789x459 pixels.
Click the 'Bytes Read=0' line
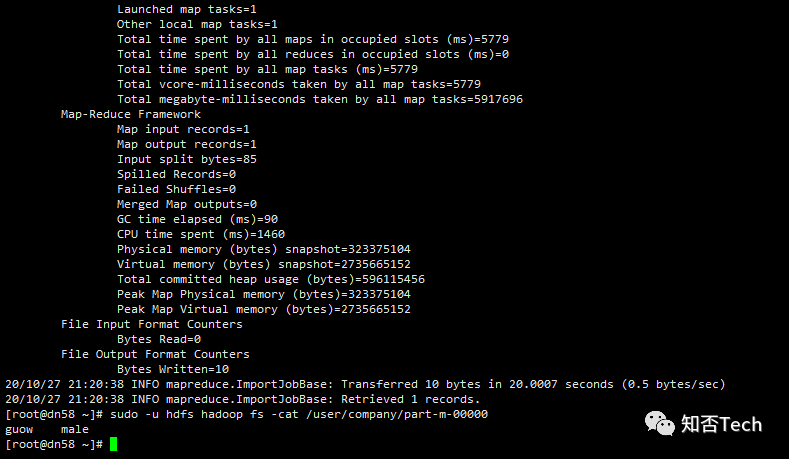(159, 339)
